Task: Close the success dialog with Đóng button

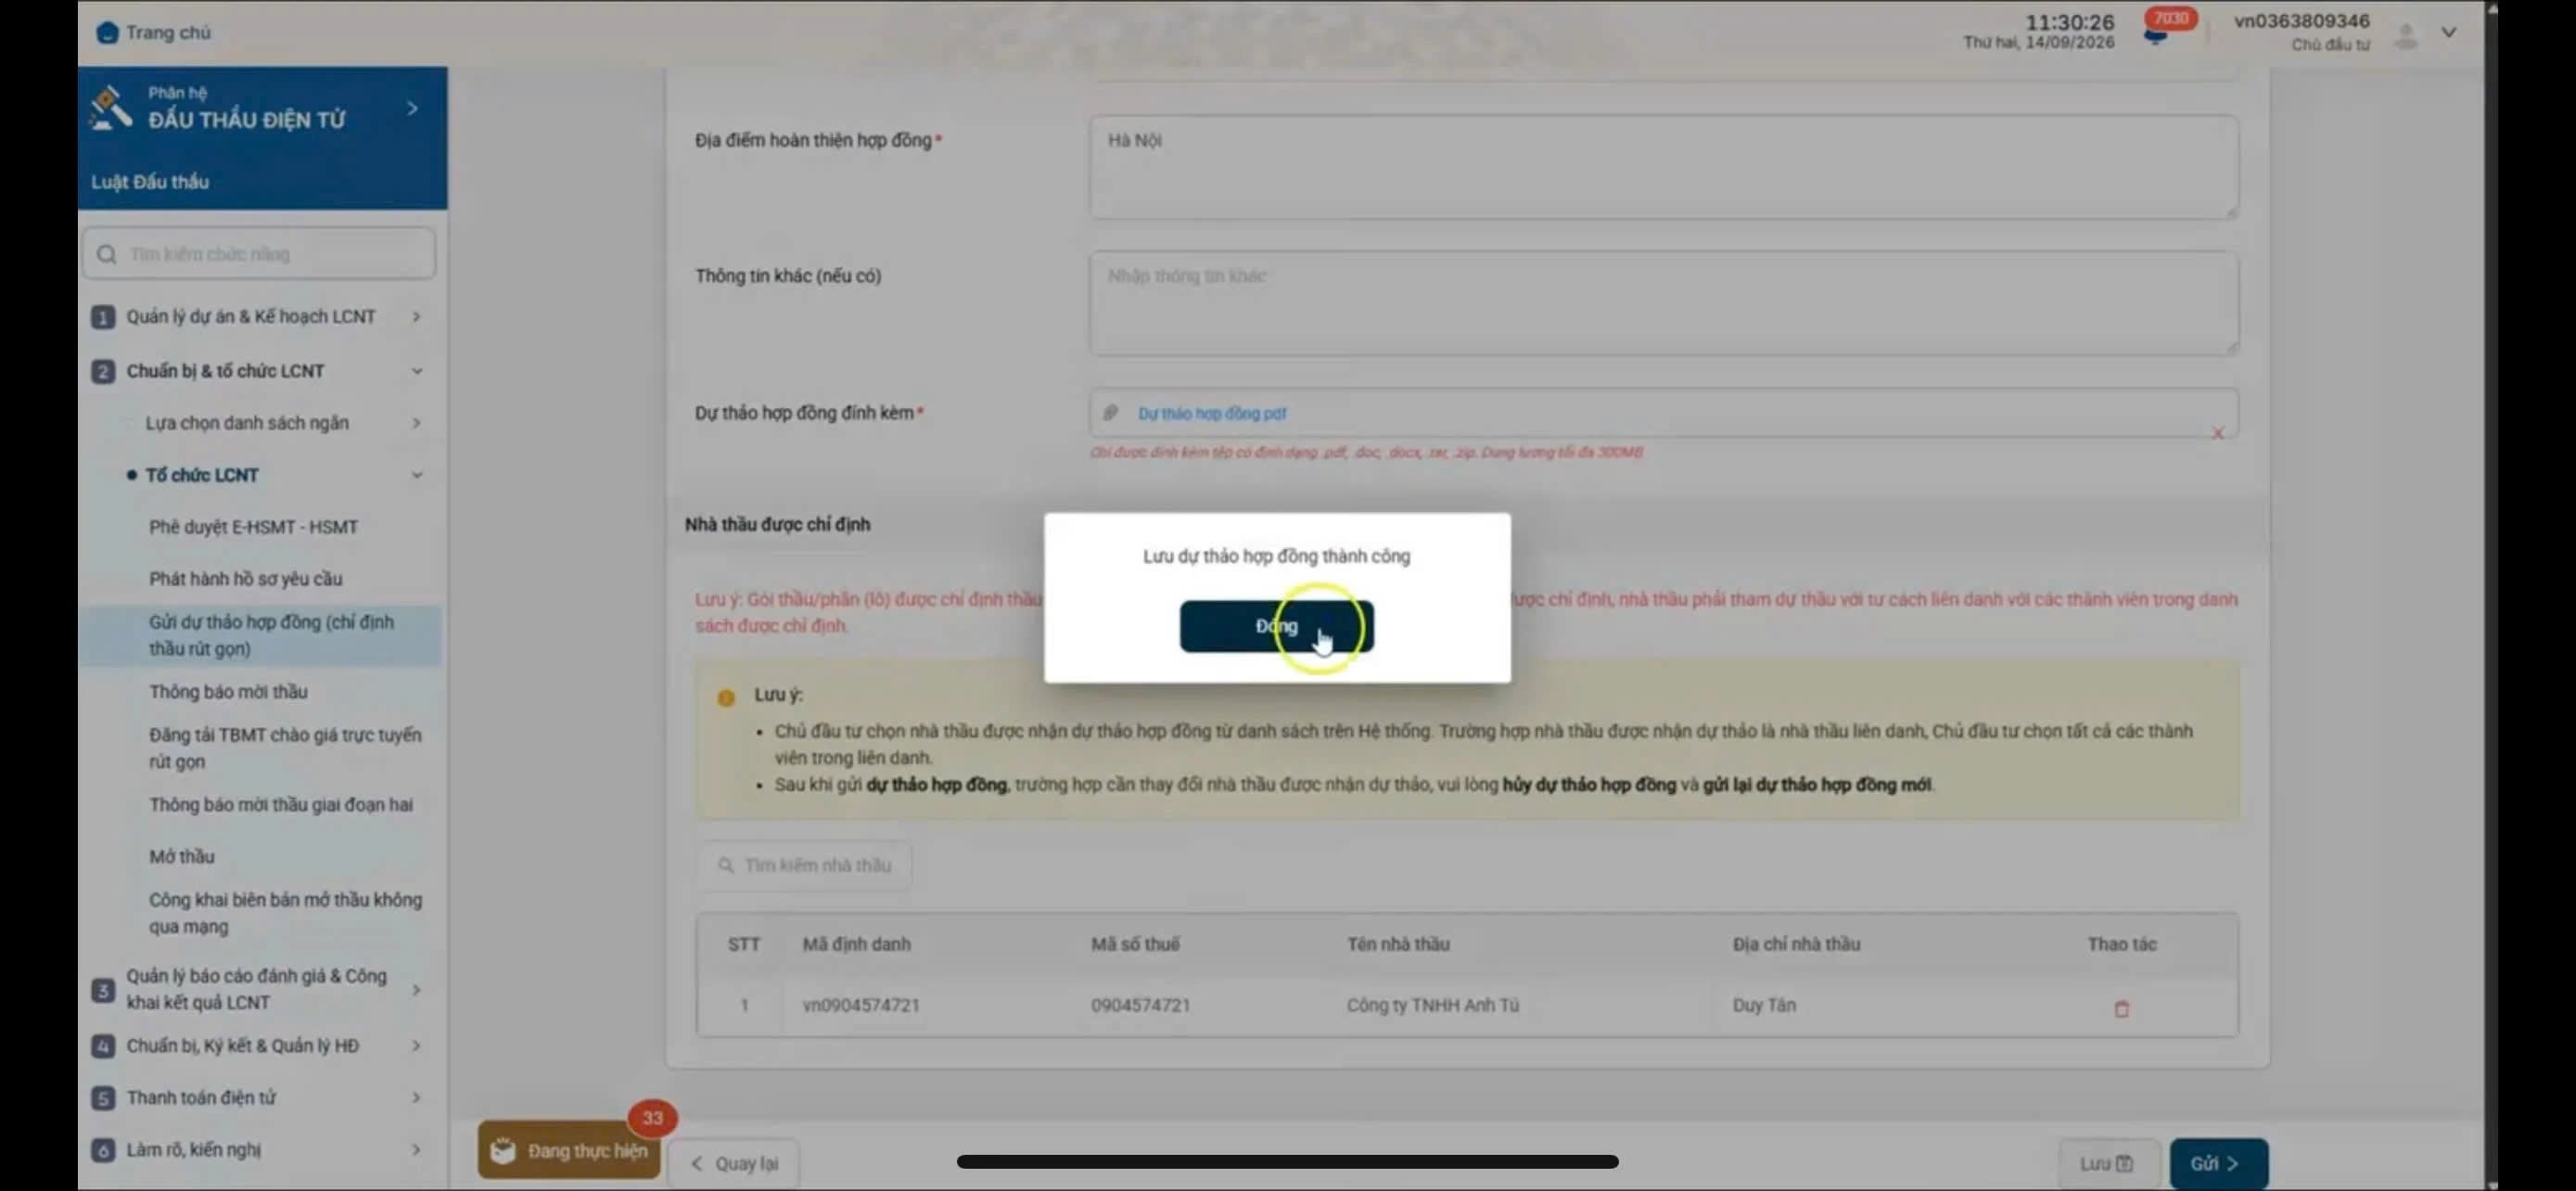Action: [1276, 626]
